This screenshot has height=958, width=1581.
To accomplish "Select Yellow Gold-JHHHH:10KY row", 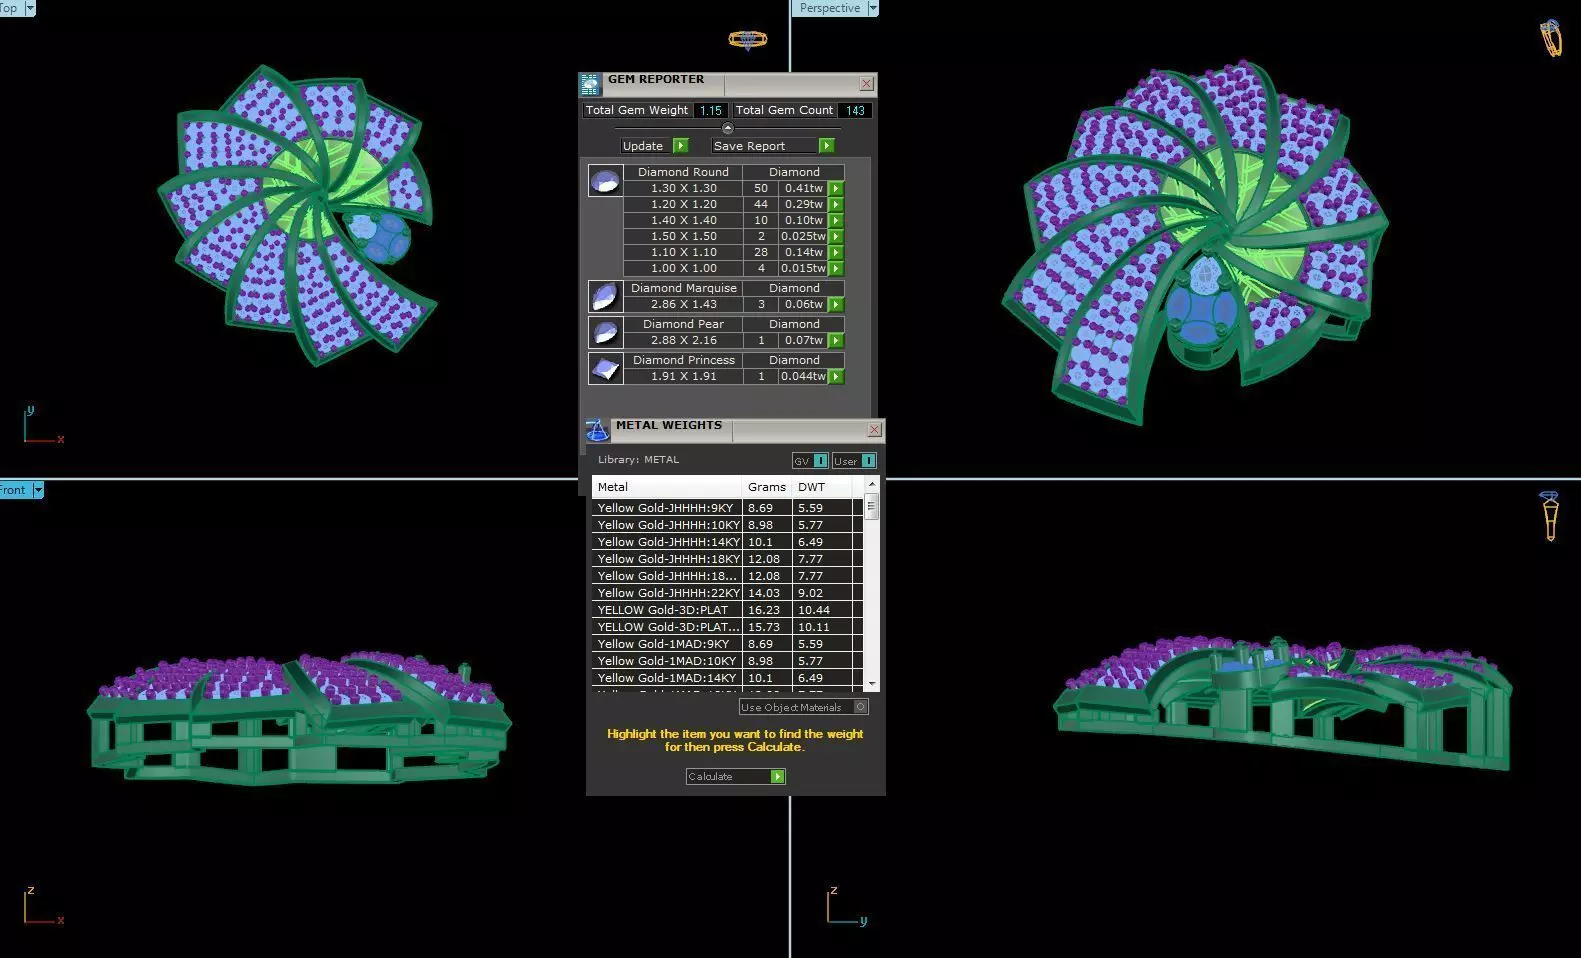I will pos(727,525).
